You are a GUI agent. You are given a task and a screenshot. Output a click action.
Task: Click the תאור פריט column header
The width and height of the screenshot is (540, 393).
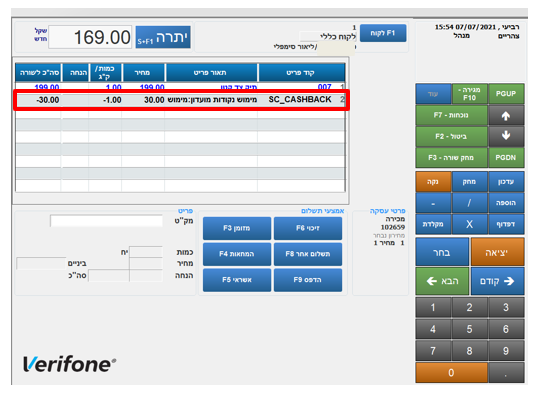pyautogui.click(x=211, y=73)
